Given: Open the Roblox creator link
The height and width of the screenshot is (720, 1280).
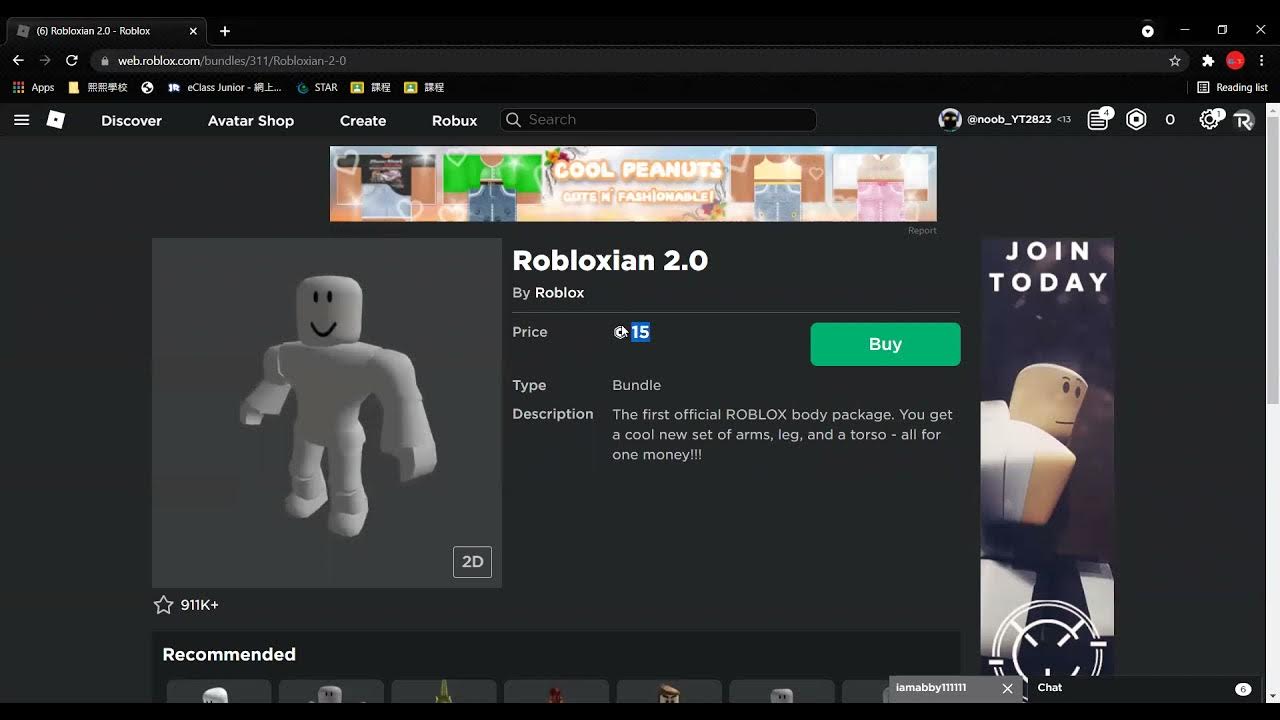Looking at the screenshot, I should 559,293.
